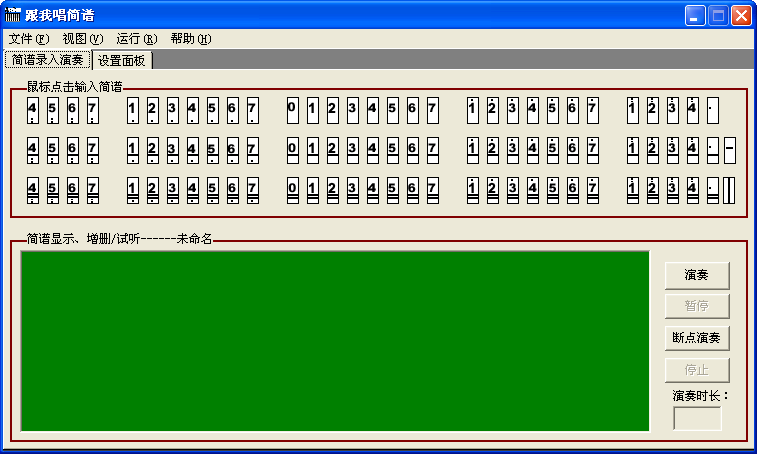Insert the dash sustain symbol

pyautogui.click(x=730, y=151)
